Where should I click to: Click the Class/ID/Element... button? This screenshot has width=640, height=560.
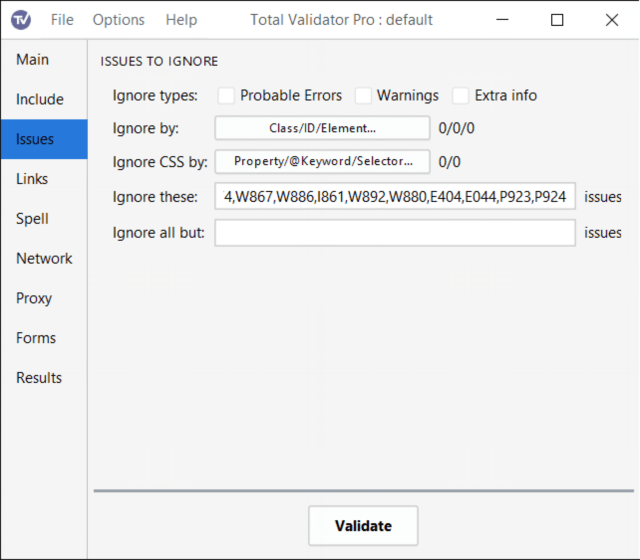click(x=322, y=128)
